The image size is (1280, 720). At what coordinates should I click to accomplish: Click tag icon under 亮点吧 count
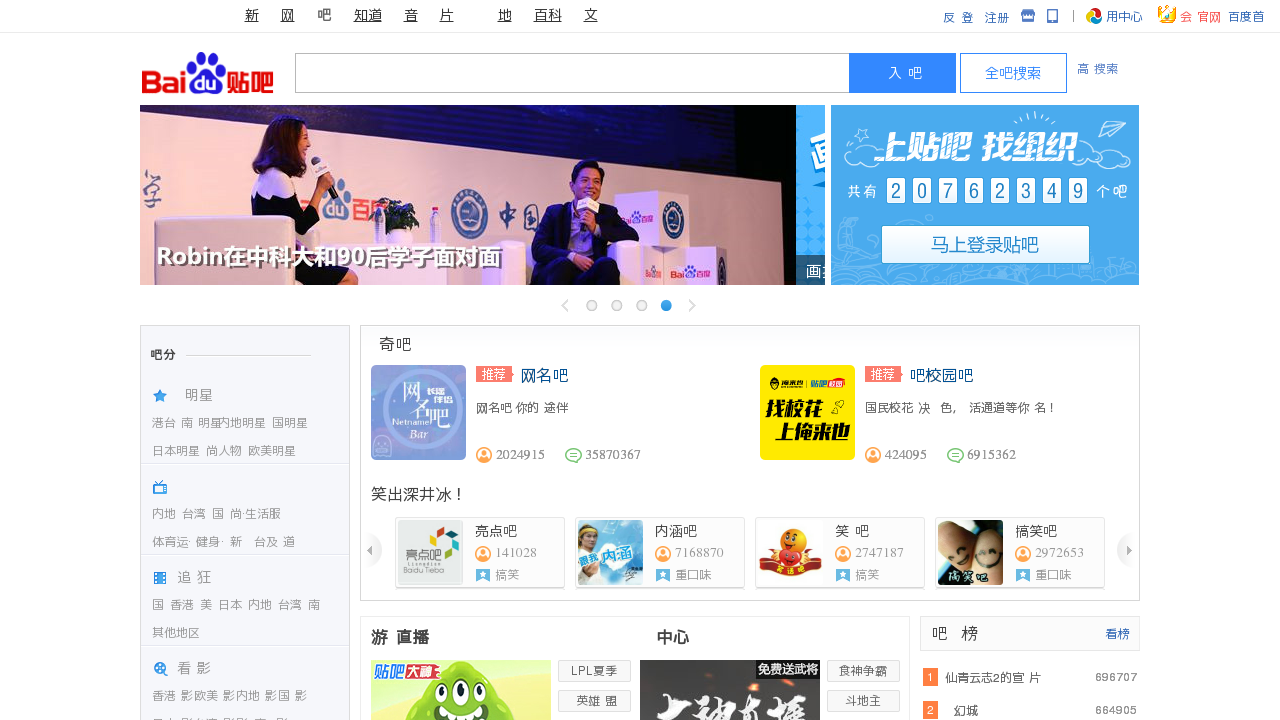[483, 575]
